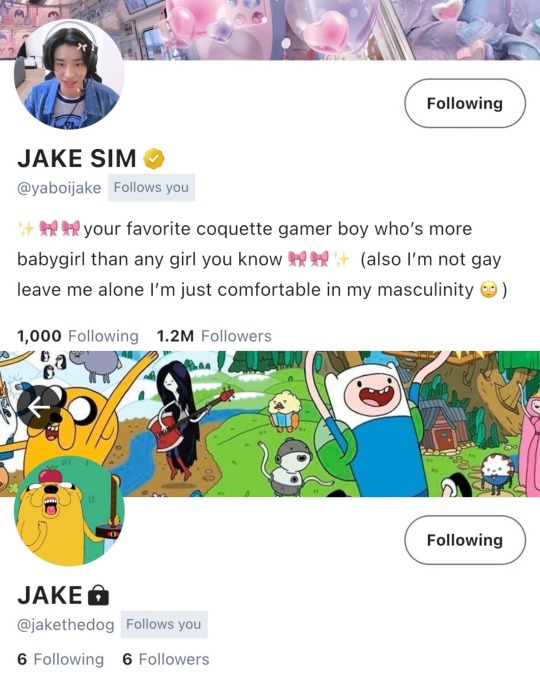540x675 pixels.
Task: Toggle Following button on JAKE SIM profile
Action: 465,103
